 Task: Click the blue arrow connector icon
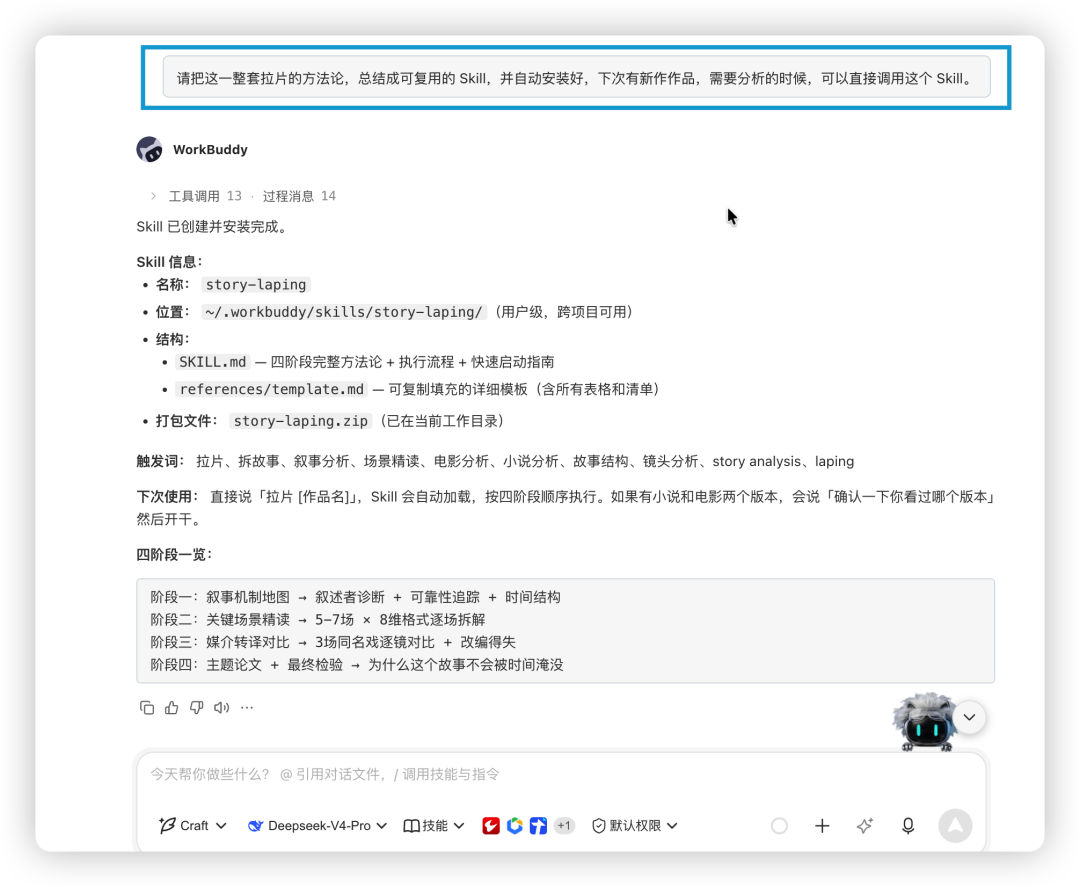pos(538,825)
